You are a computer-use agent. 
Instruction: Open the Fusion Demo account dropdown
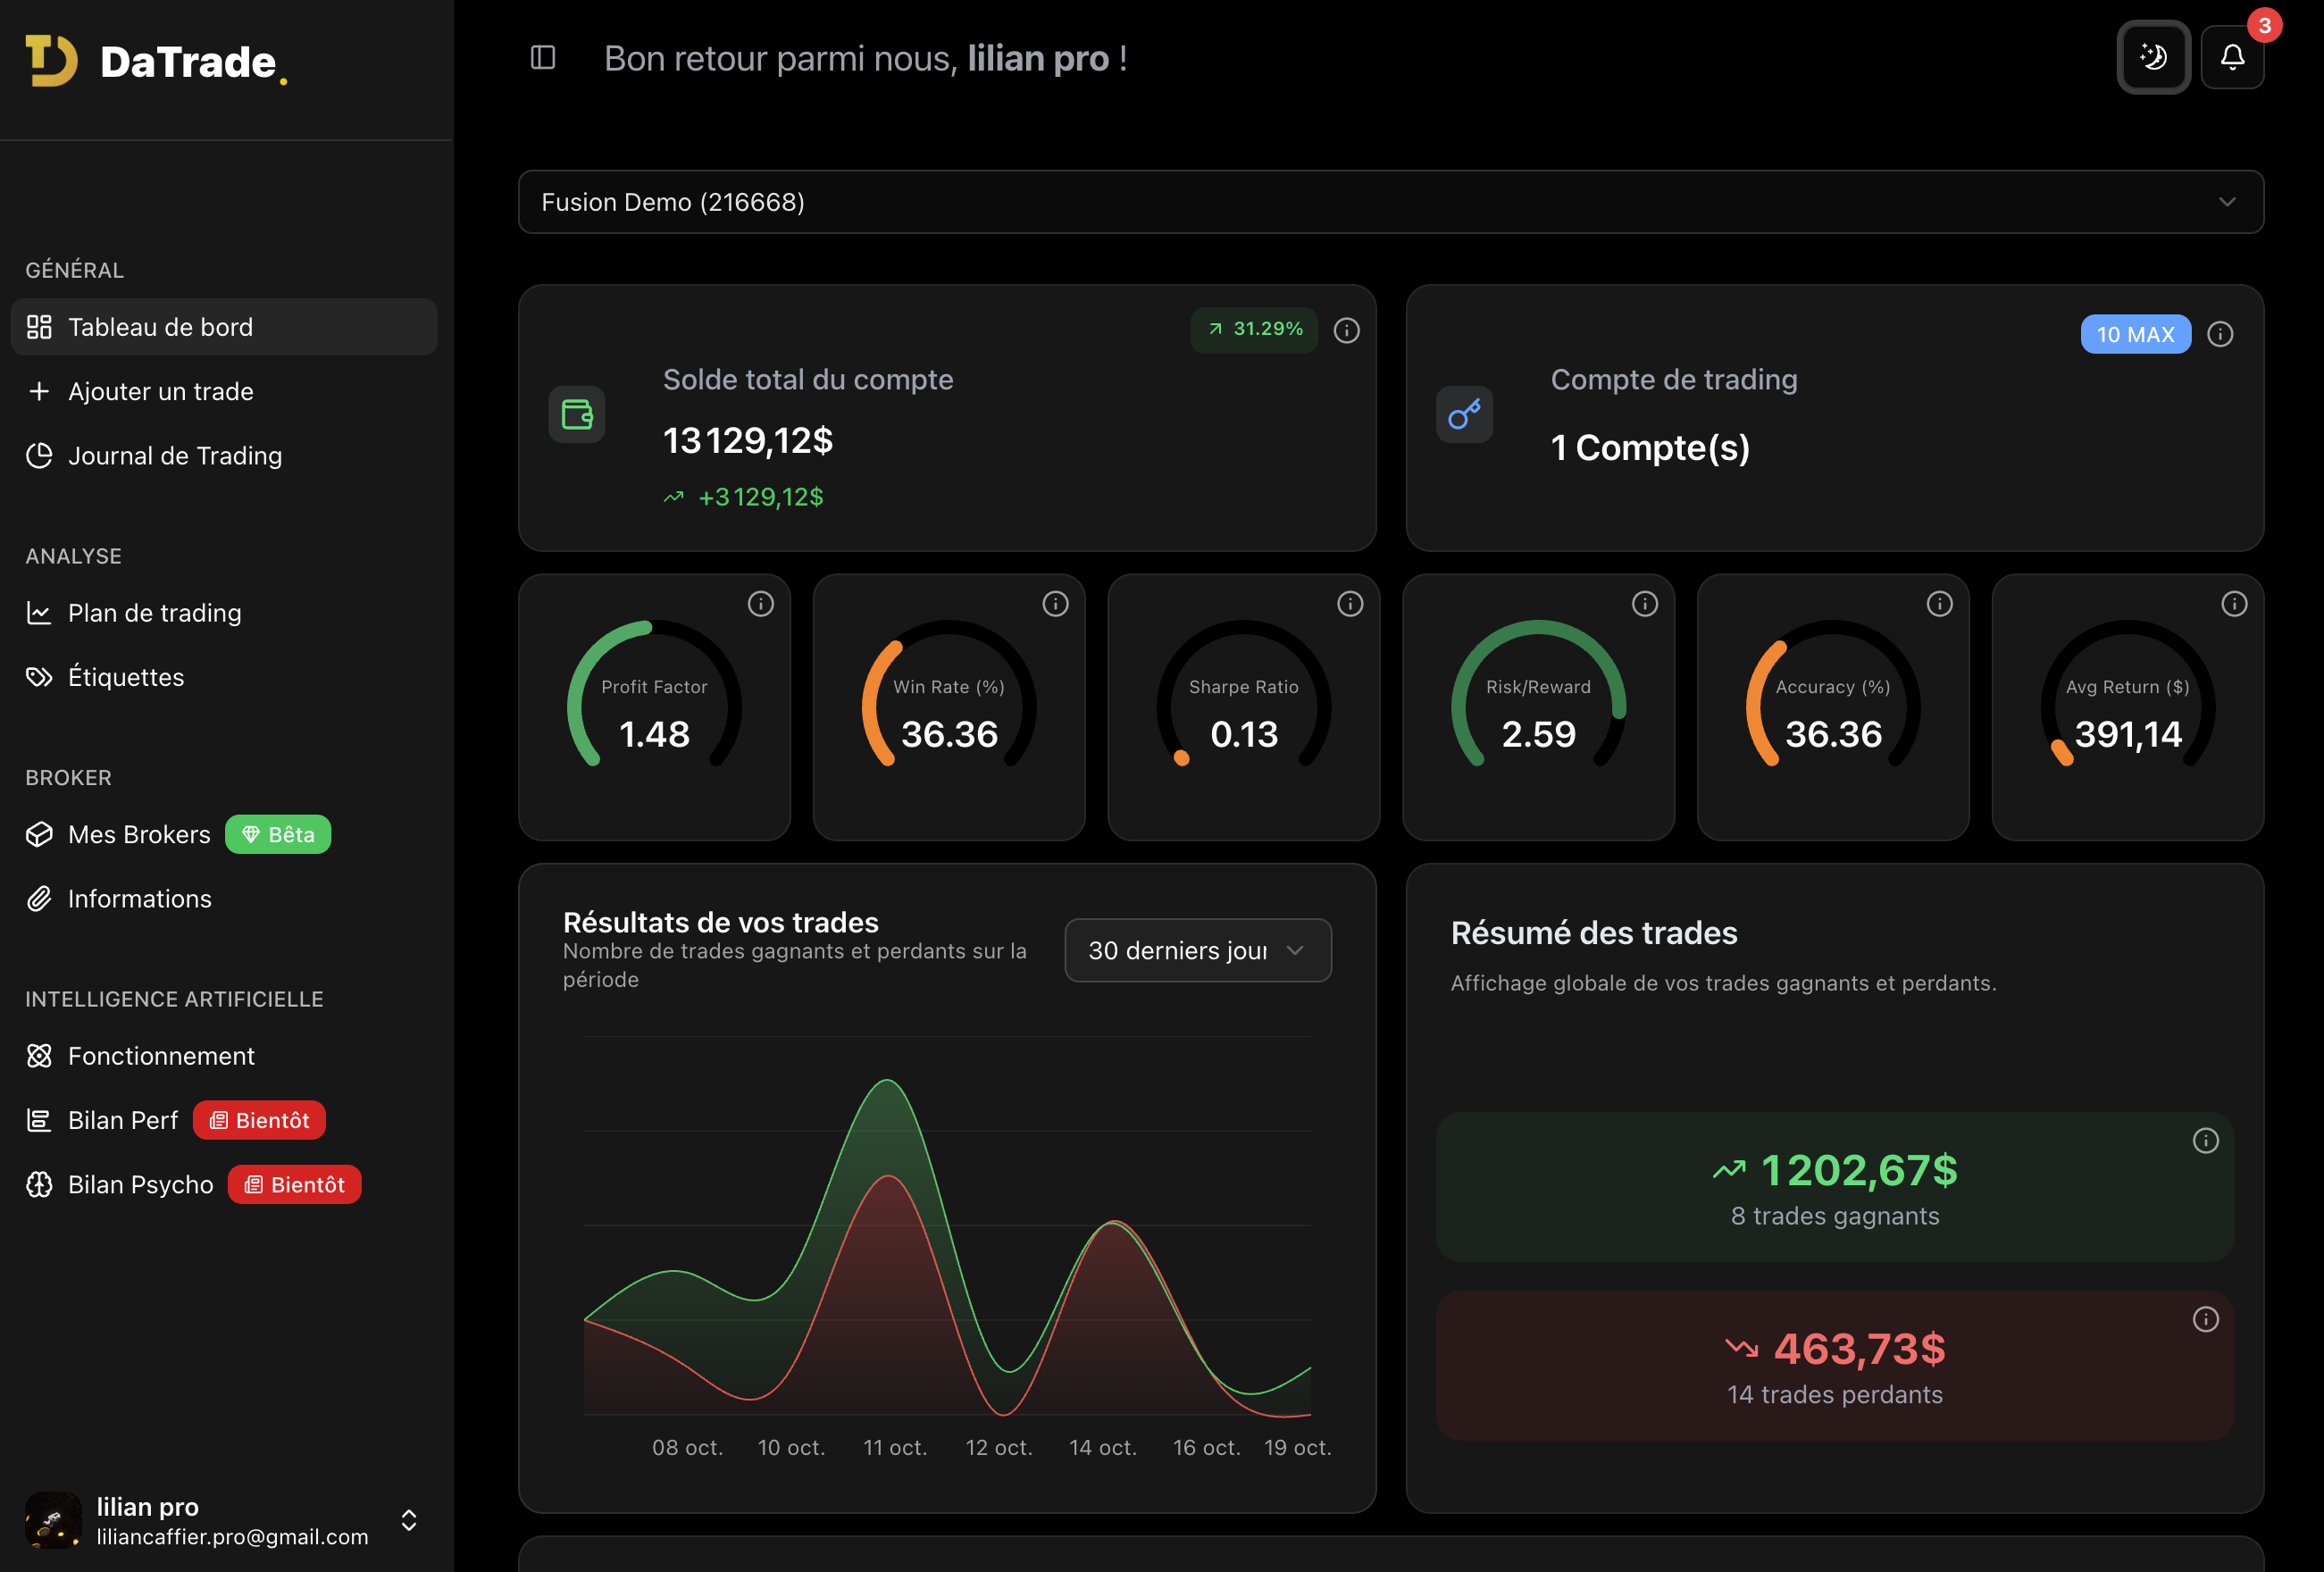pos(1390,202)
